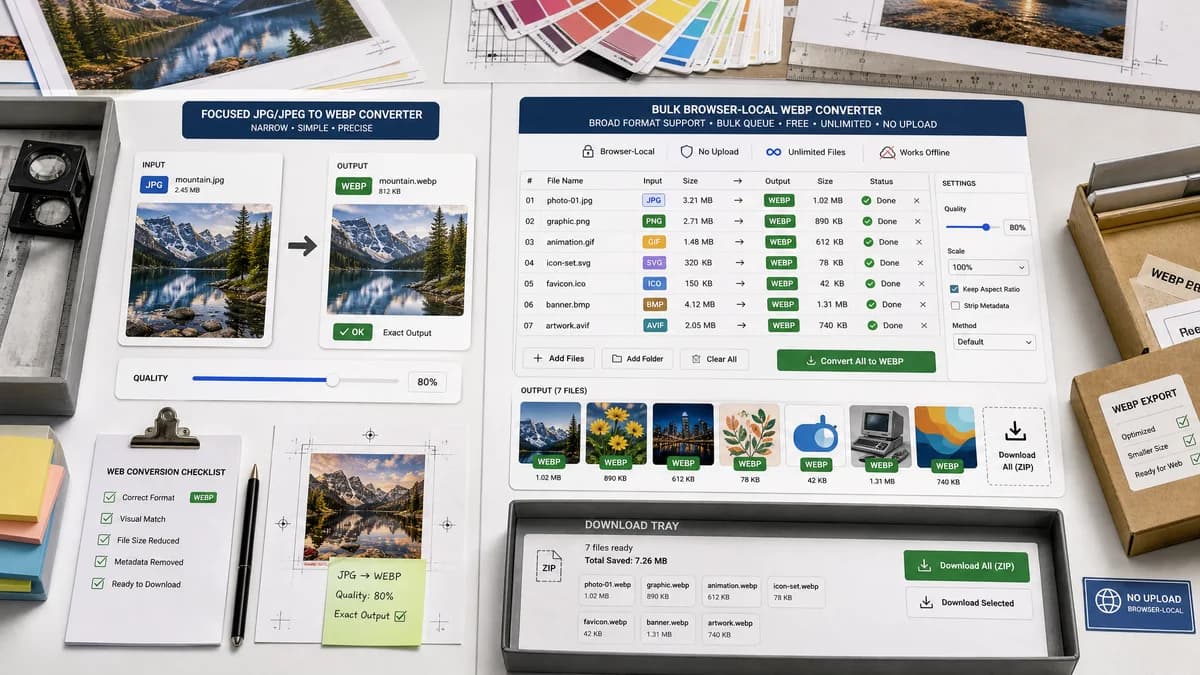Toggle the Visual Match checklist box
Image resolution: width=1200 pixels, height=675 pixels.
pos(106,519)
